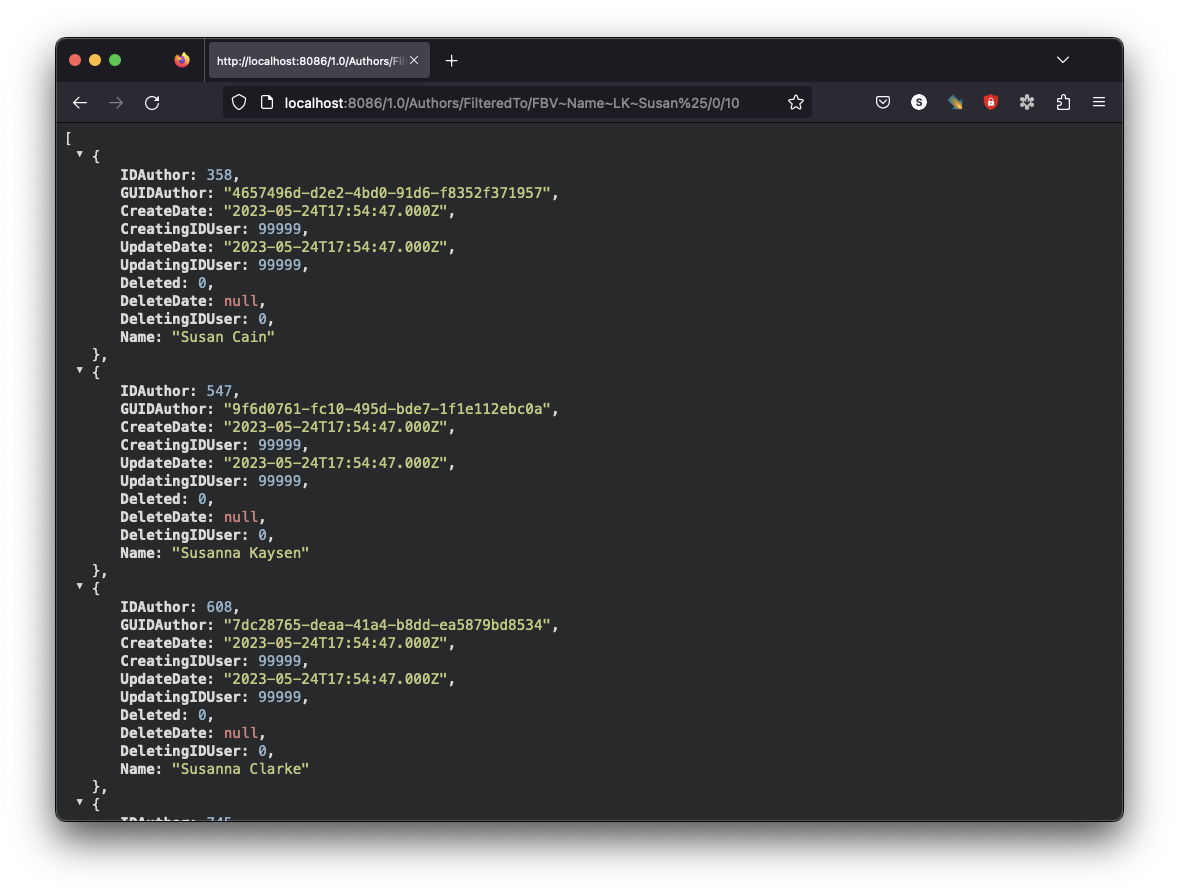Open the red shield lock extension
The height and width of the screenshot is (895, 1179).
tap(991, 102)
